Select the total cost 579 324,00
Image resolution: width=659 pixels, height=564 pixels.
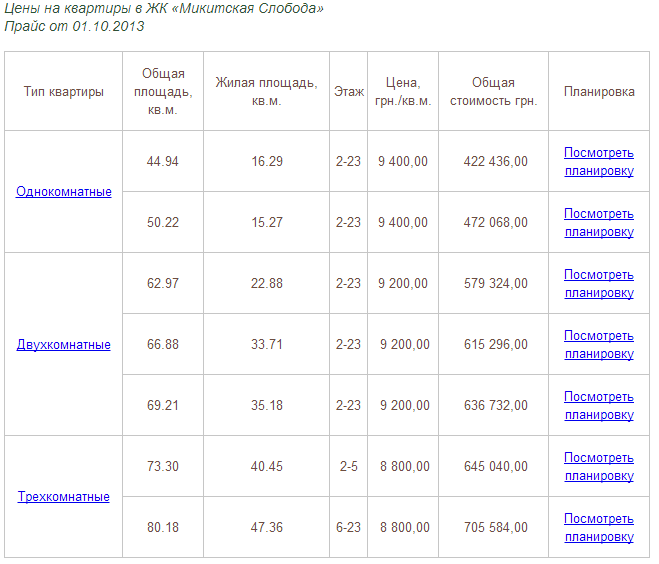point(496,283)
